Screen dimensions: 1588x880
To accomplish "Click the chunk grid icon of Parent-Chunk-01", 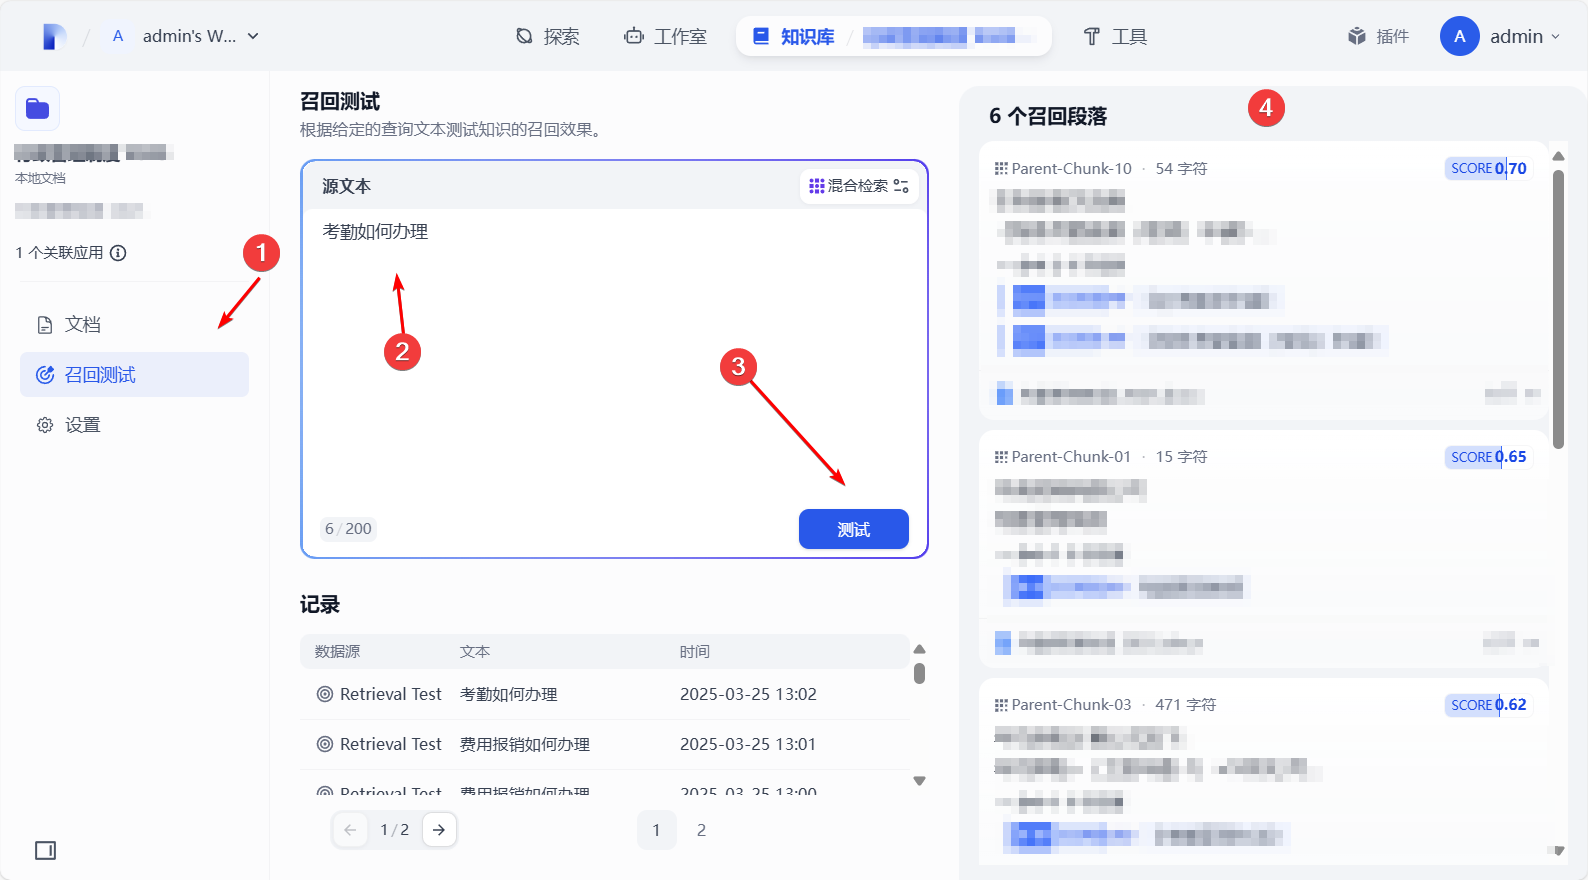I will coord(1001,457).
